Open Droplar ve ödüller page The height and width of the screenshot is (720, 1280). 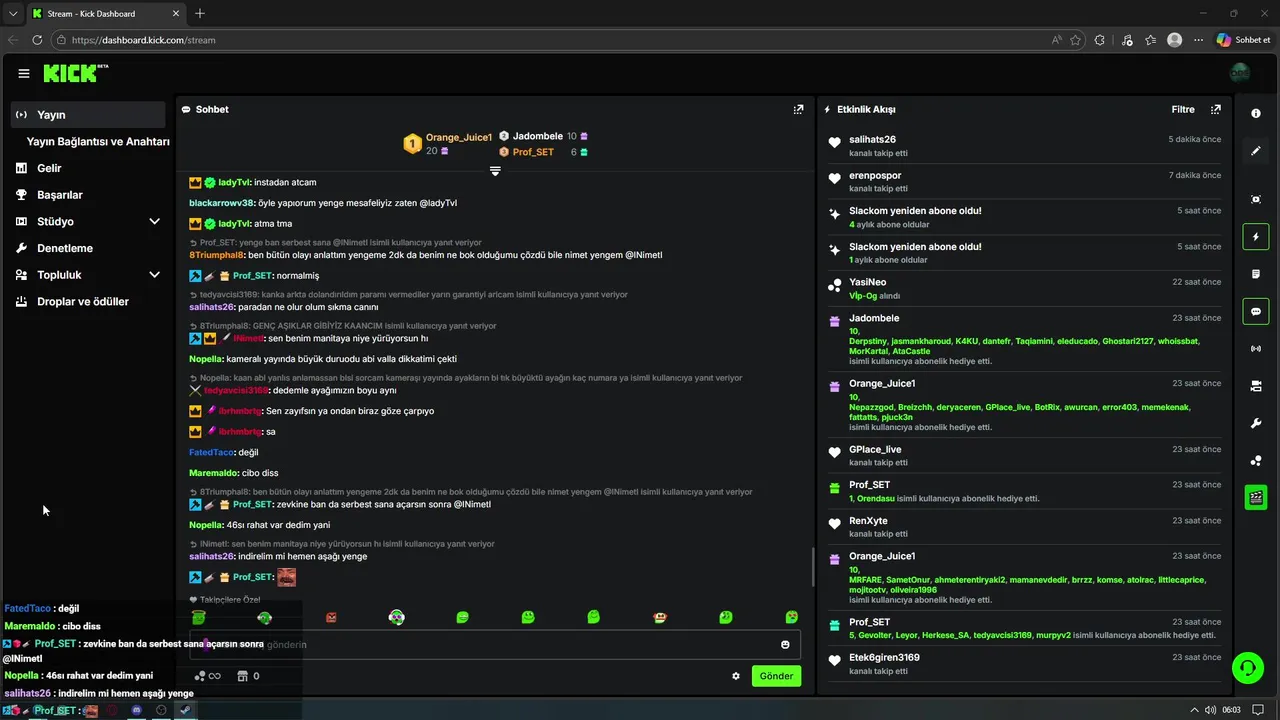click(x=83, y=301)
